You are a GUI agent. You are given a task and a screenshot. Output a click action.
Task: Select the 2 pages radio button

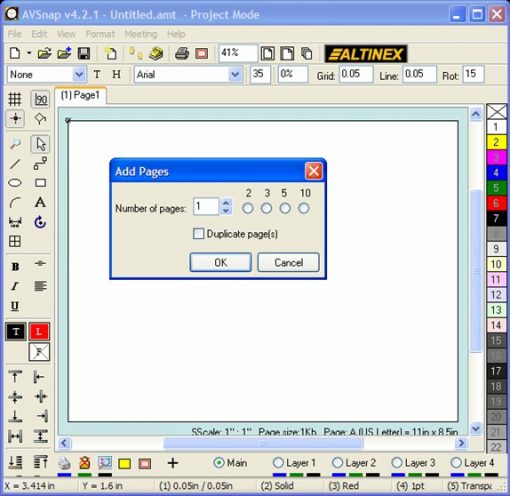(248, 209)
